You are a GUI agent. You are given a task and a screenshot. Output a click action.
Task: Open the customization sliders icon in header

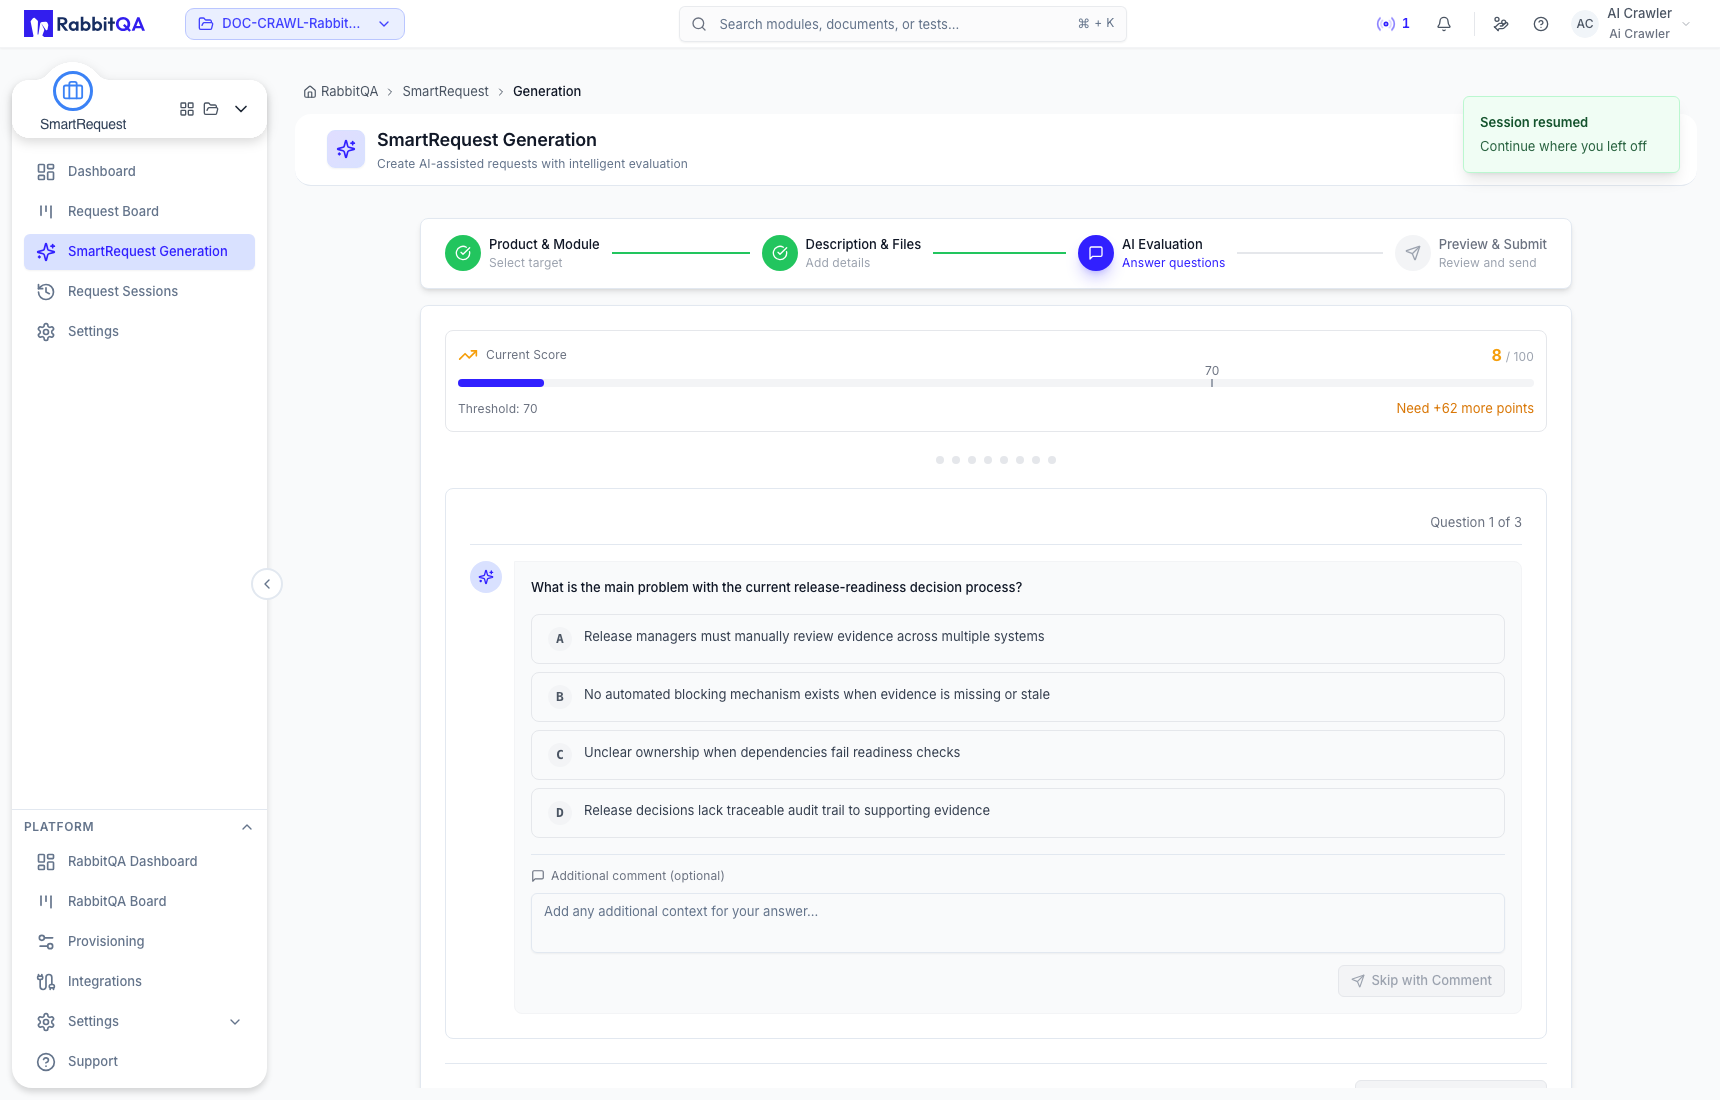click(1501, 24)
